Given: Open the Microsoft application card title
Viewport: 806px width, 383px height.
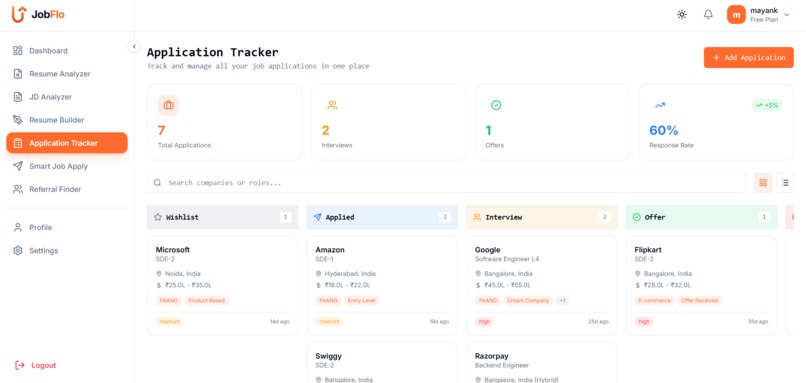Looking at the screenshot, I should (x=173, y=250).
